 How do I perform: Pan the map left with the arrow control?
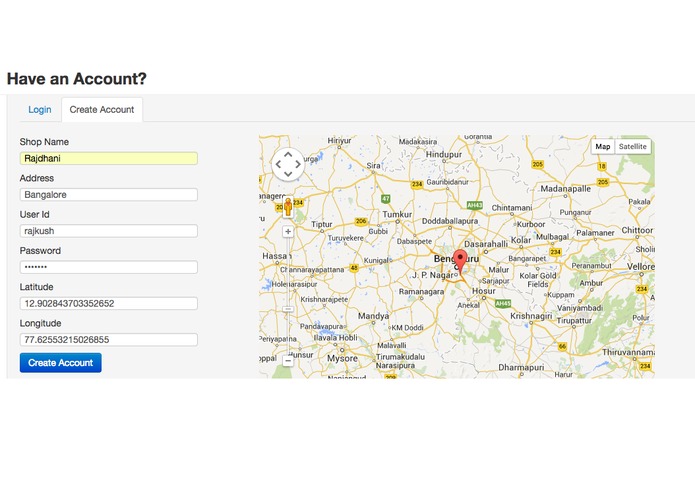click(x=278, y=164)
